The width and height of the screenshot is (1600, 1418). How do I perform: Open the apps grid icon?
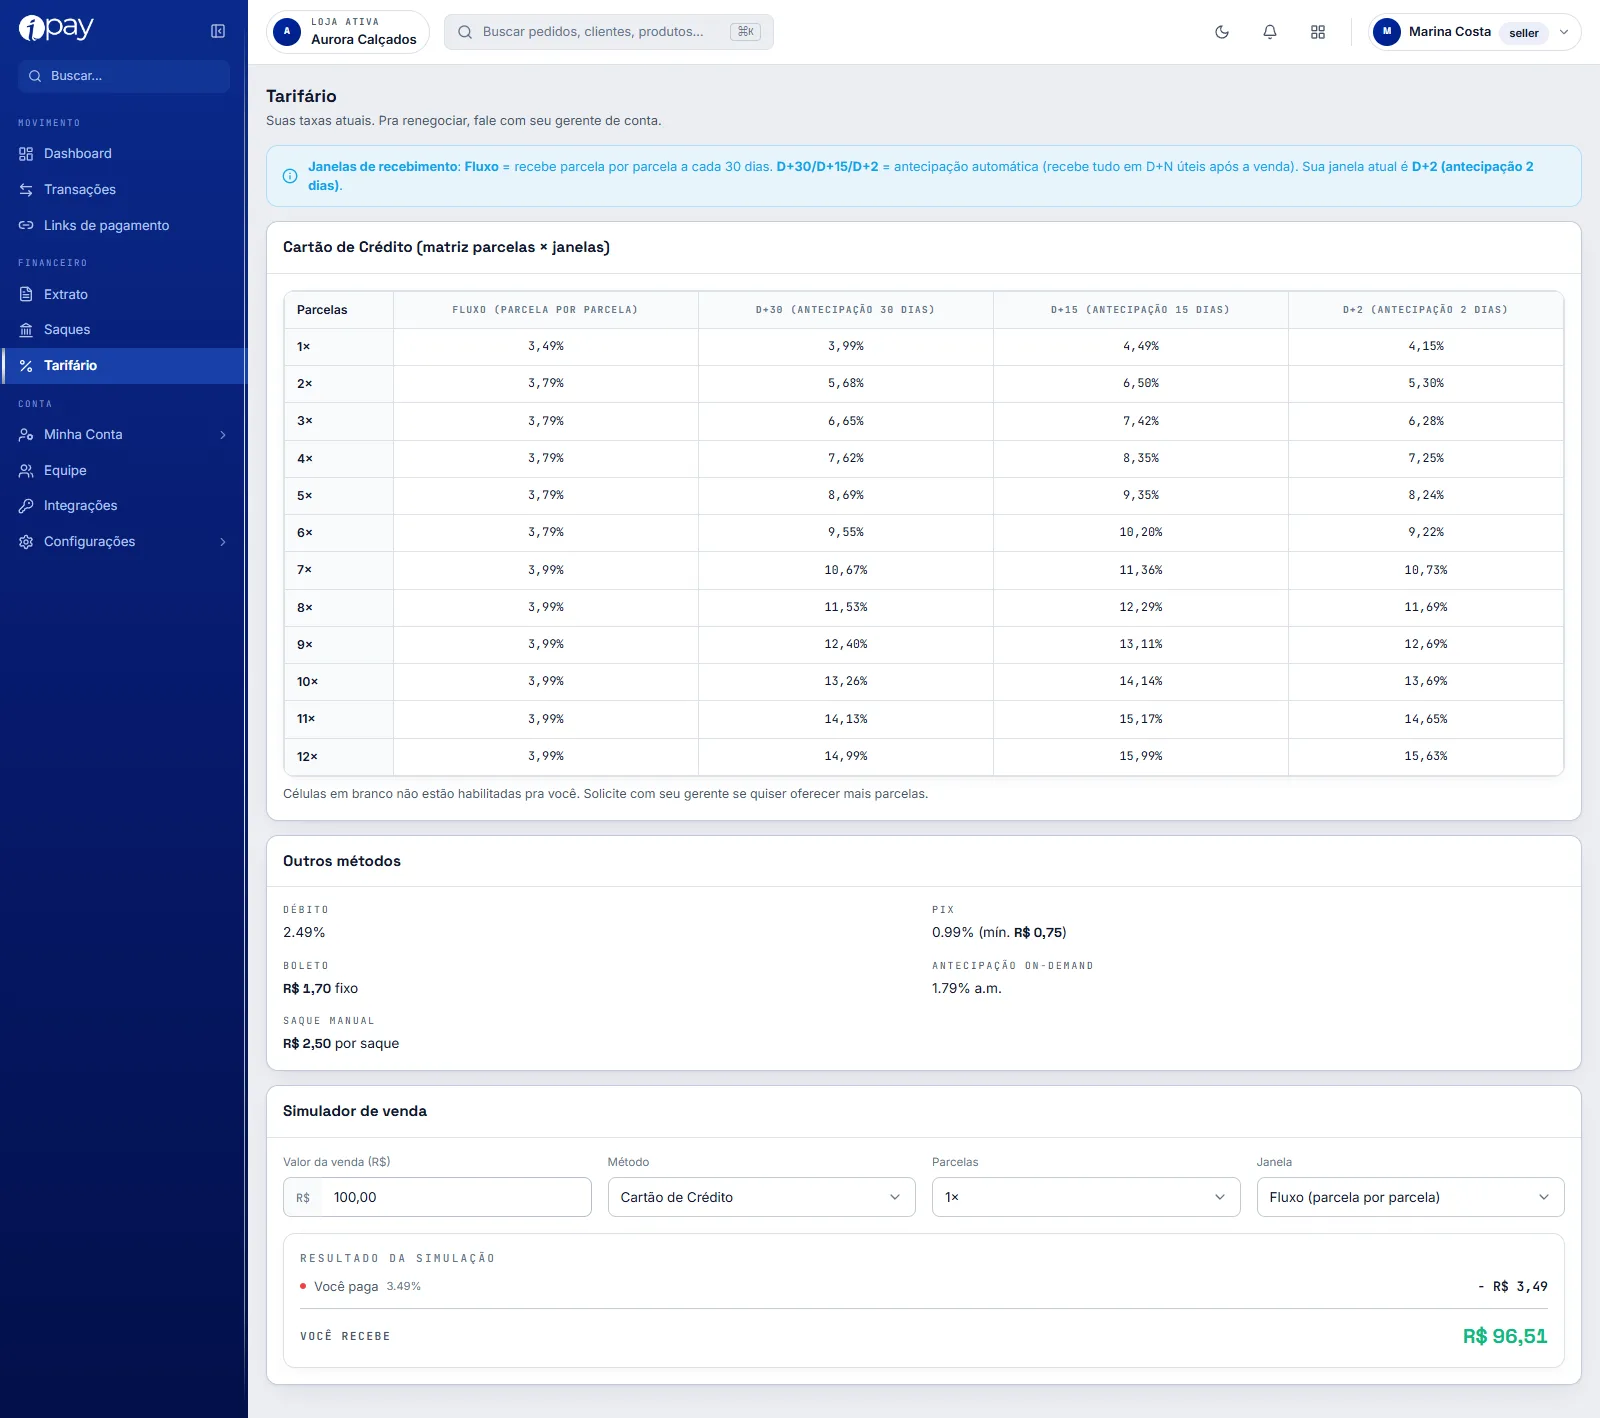pos(1318,32)
